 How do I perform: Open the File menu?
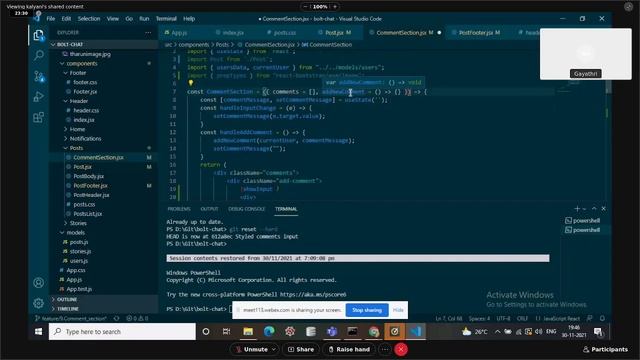(51, 19)
